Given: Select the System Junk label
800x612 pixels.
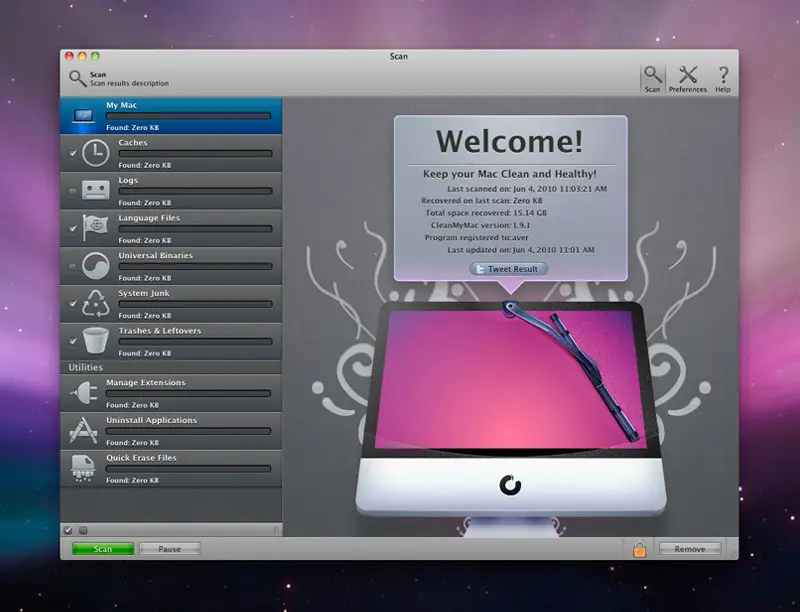Looking at the screenshot, I should [x=144, y=293].
